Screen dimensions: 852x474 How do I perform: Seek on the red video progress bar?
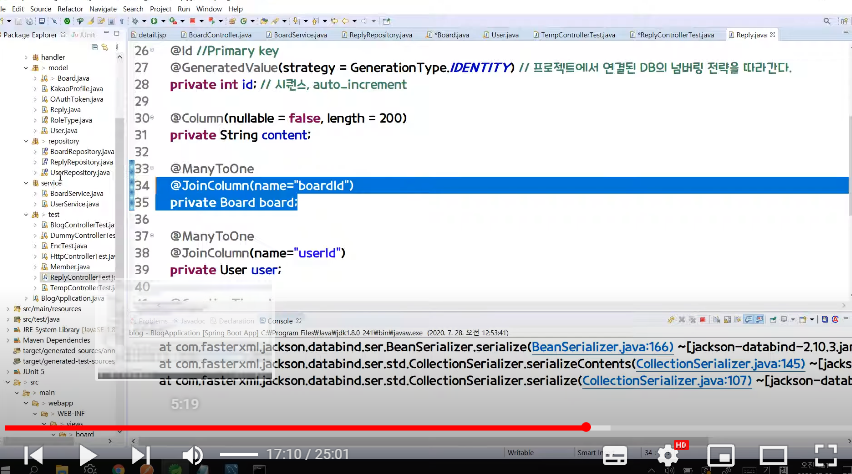308,428
